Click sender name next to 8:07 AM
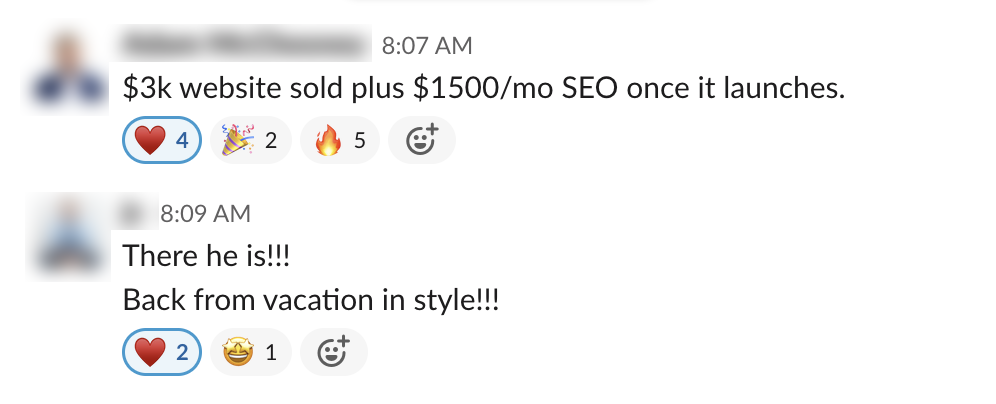 pos(244,46)
